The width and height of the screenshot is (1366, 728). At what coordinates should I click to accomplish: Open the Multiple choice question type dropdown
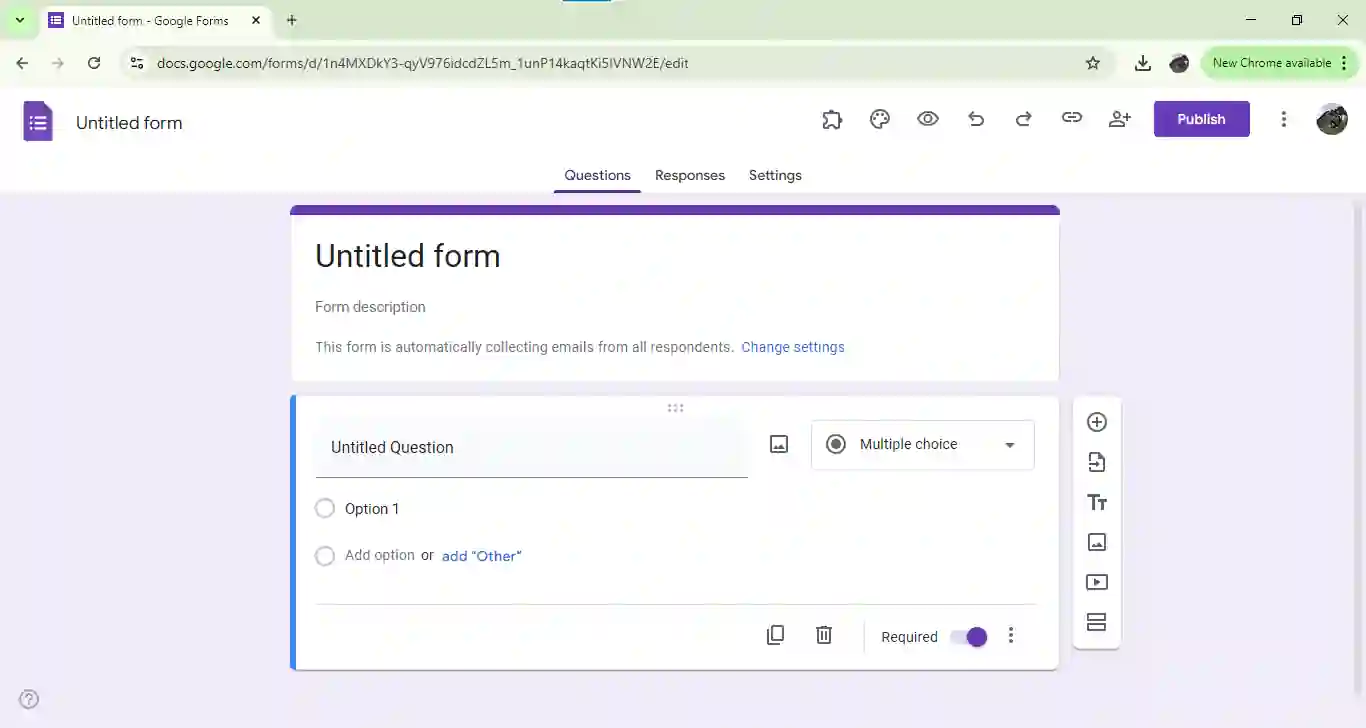point(921,444)
